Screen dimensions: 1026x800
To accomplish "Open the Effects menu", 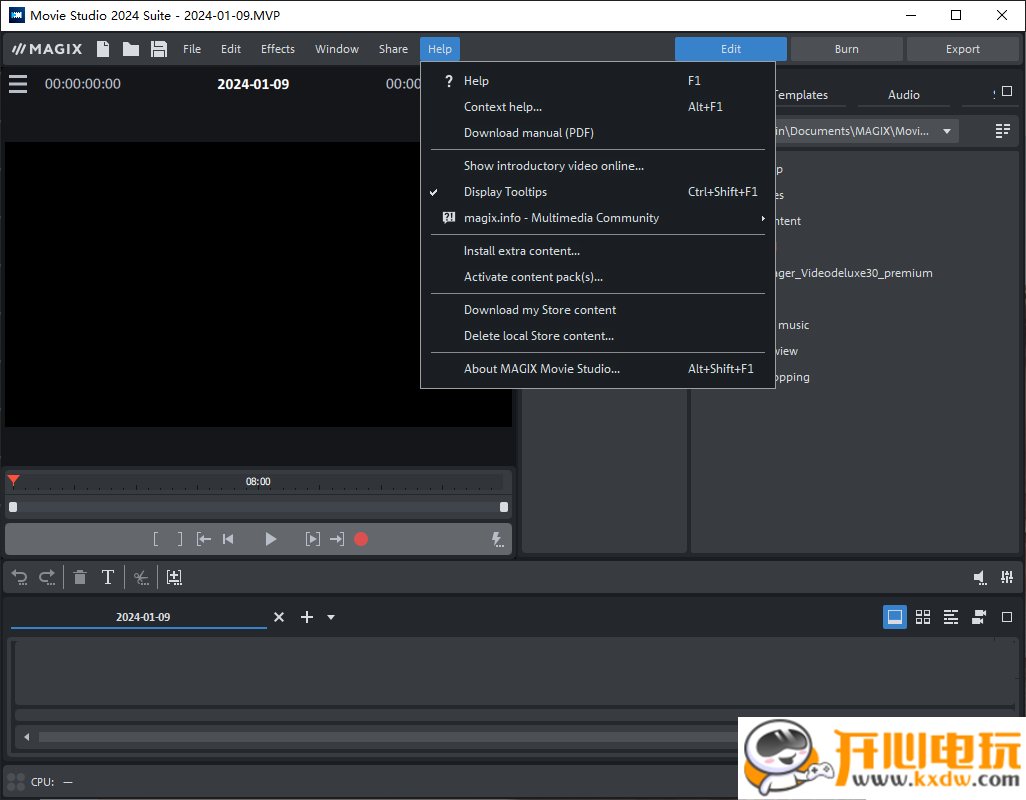I will click(x=277, y=49).
